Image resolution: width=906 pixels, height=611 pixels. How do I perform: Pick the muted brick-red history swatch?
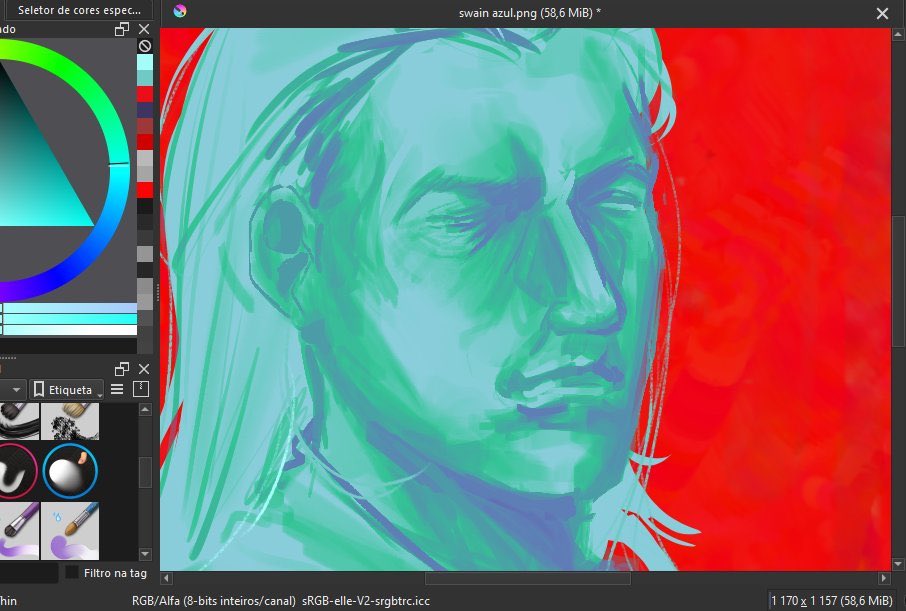145,126
